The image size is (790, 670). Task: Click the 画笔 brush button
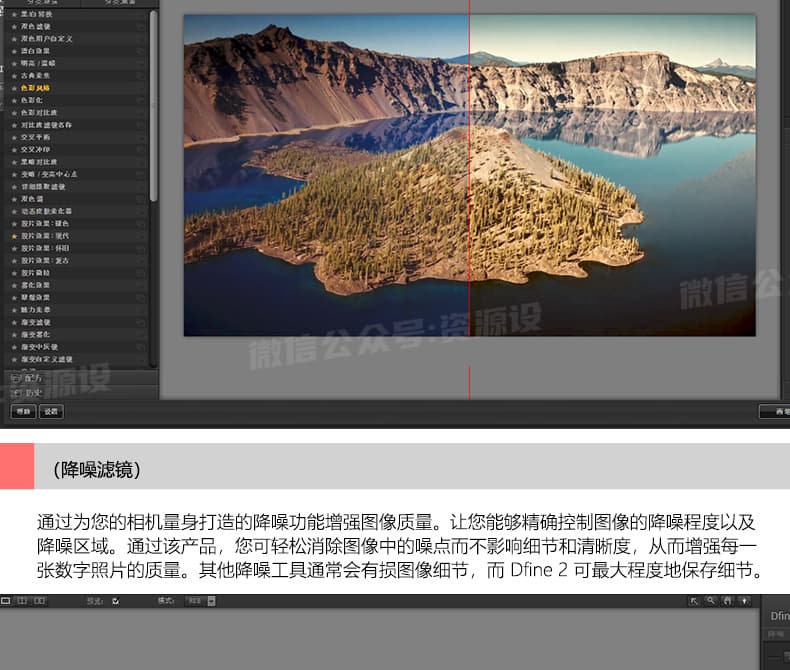776,412
